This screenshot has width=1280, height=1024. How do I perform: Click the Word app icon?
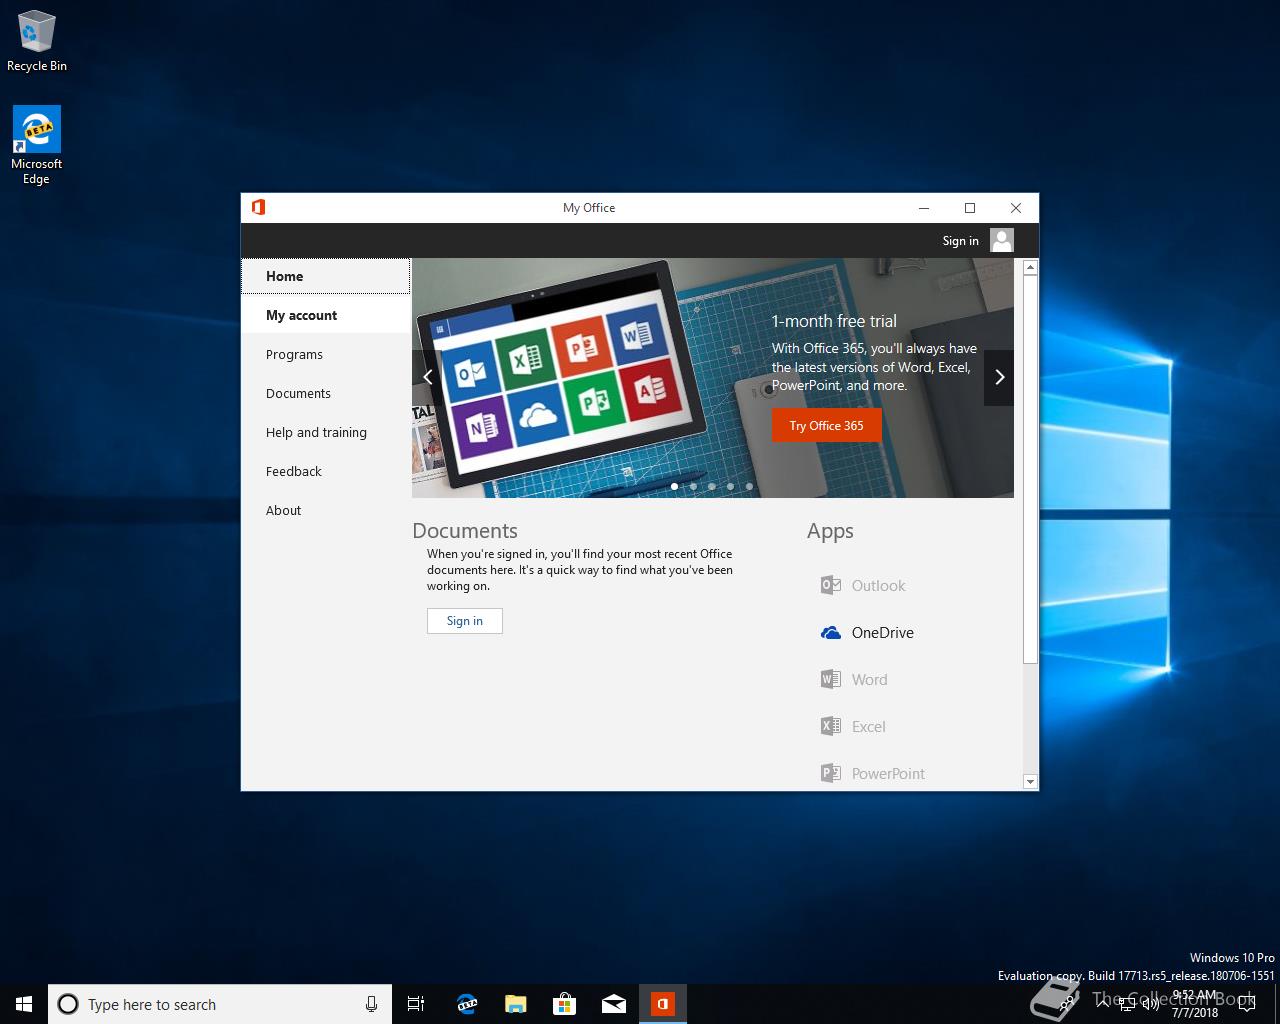[x=830, y=679]
